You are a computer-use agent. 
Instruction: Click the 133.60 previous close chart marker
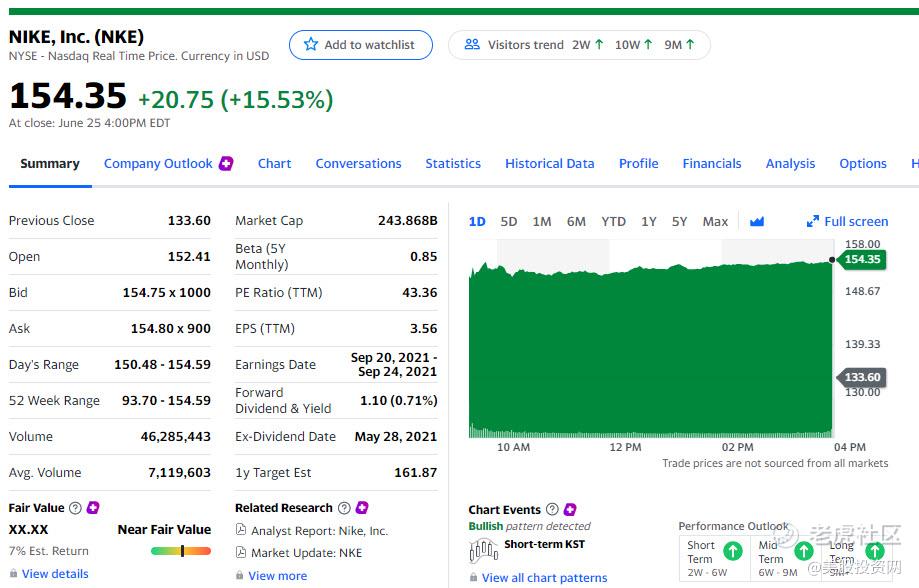click(x=861, y=377)
